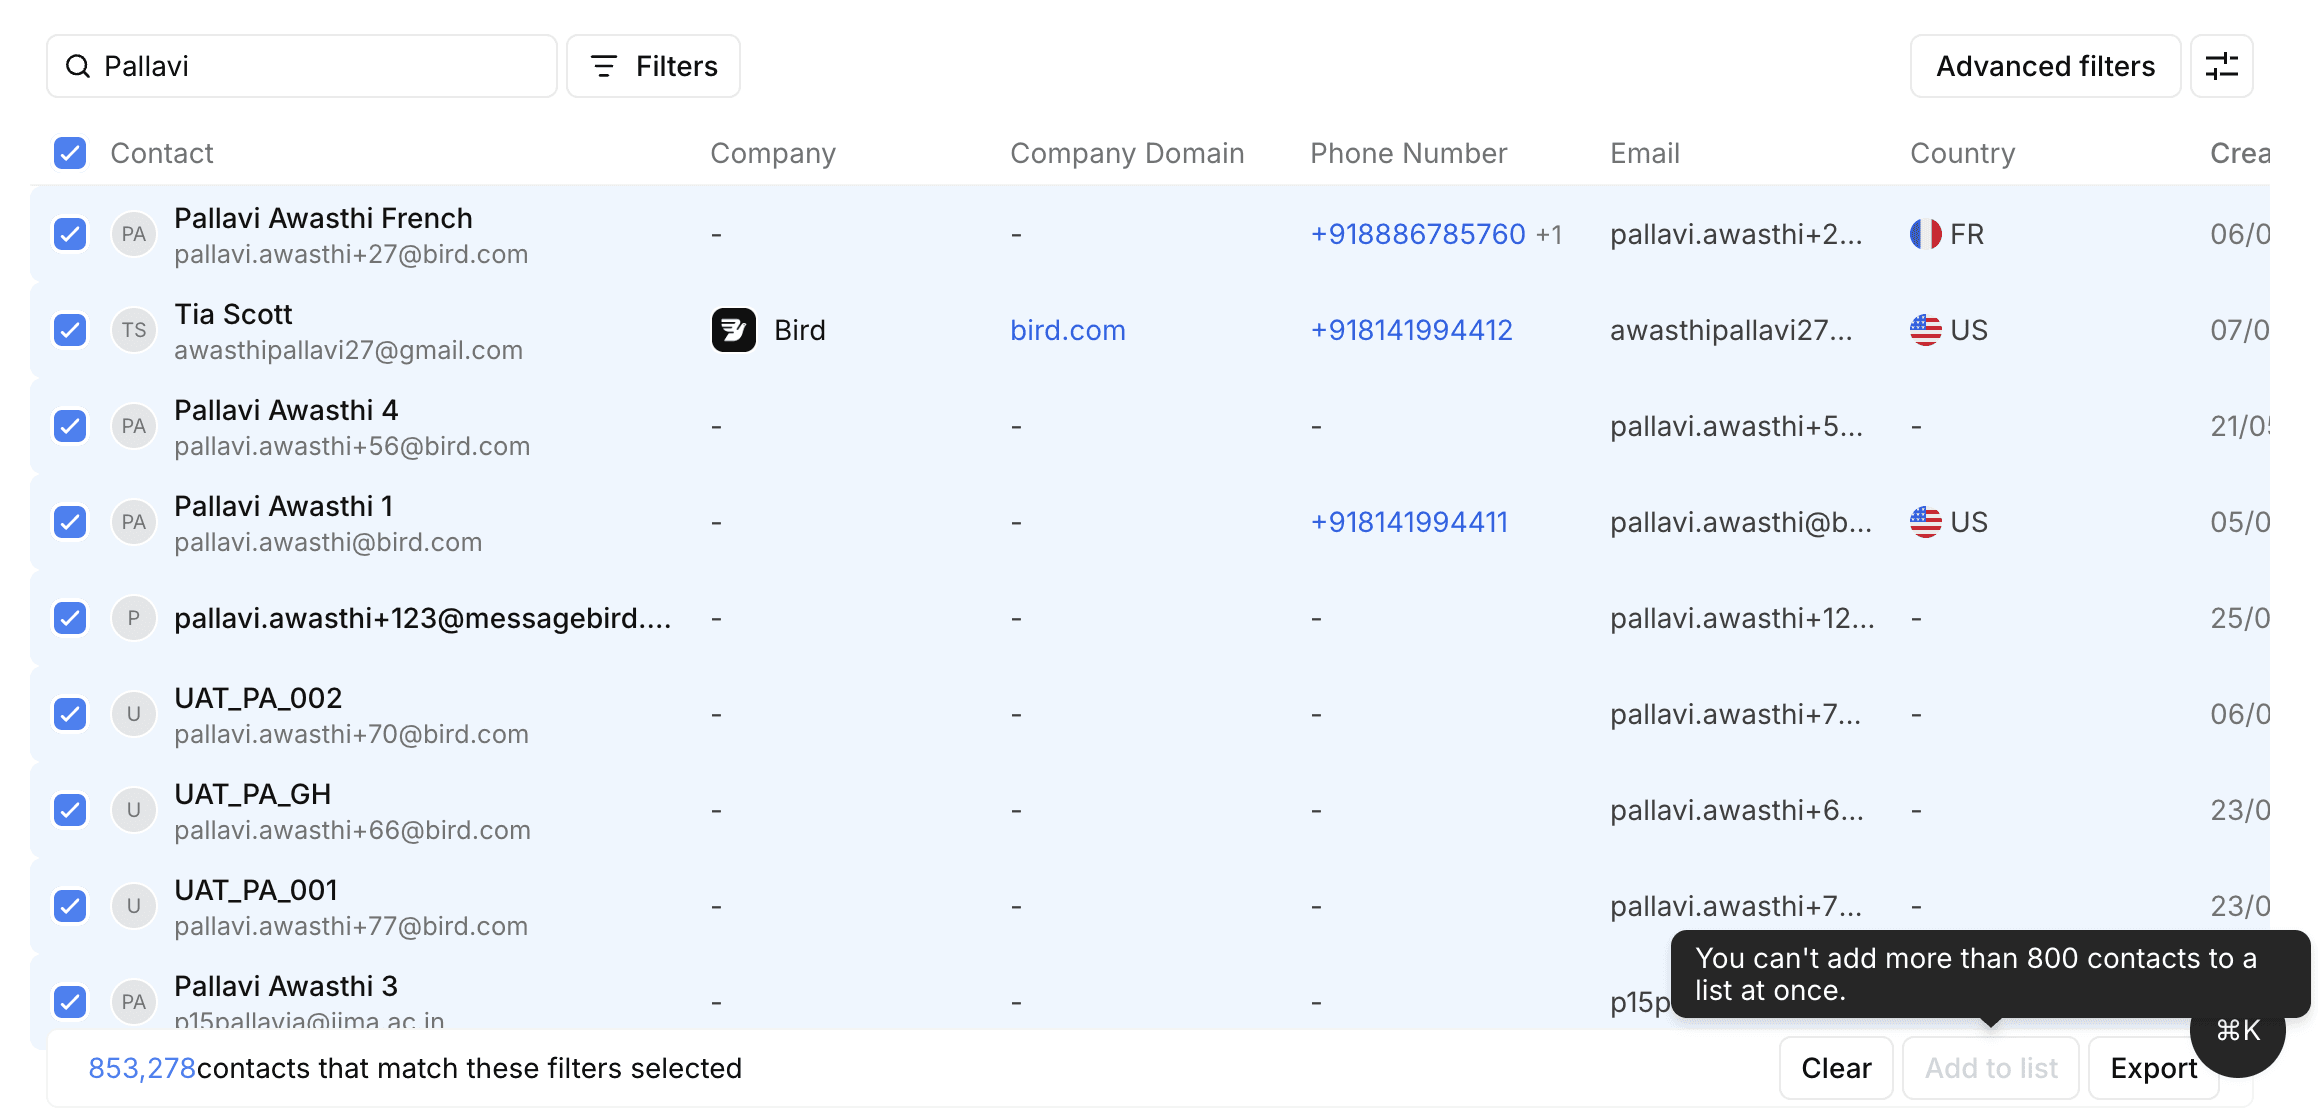
Task: Focus the Pallavi search field
Action: [x=320, y=66]
